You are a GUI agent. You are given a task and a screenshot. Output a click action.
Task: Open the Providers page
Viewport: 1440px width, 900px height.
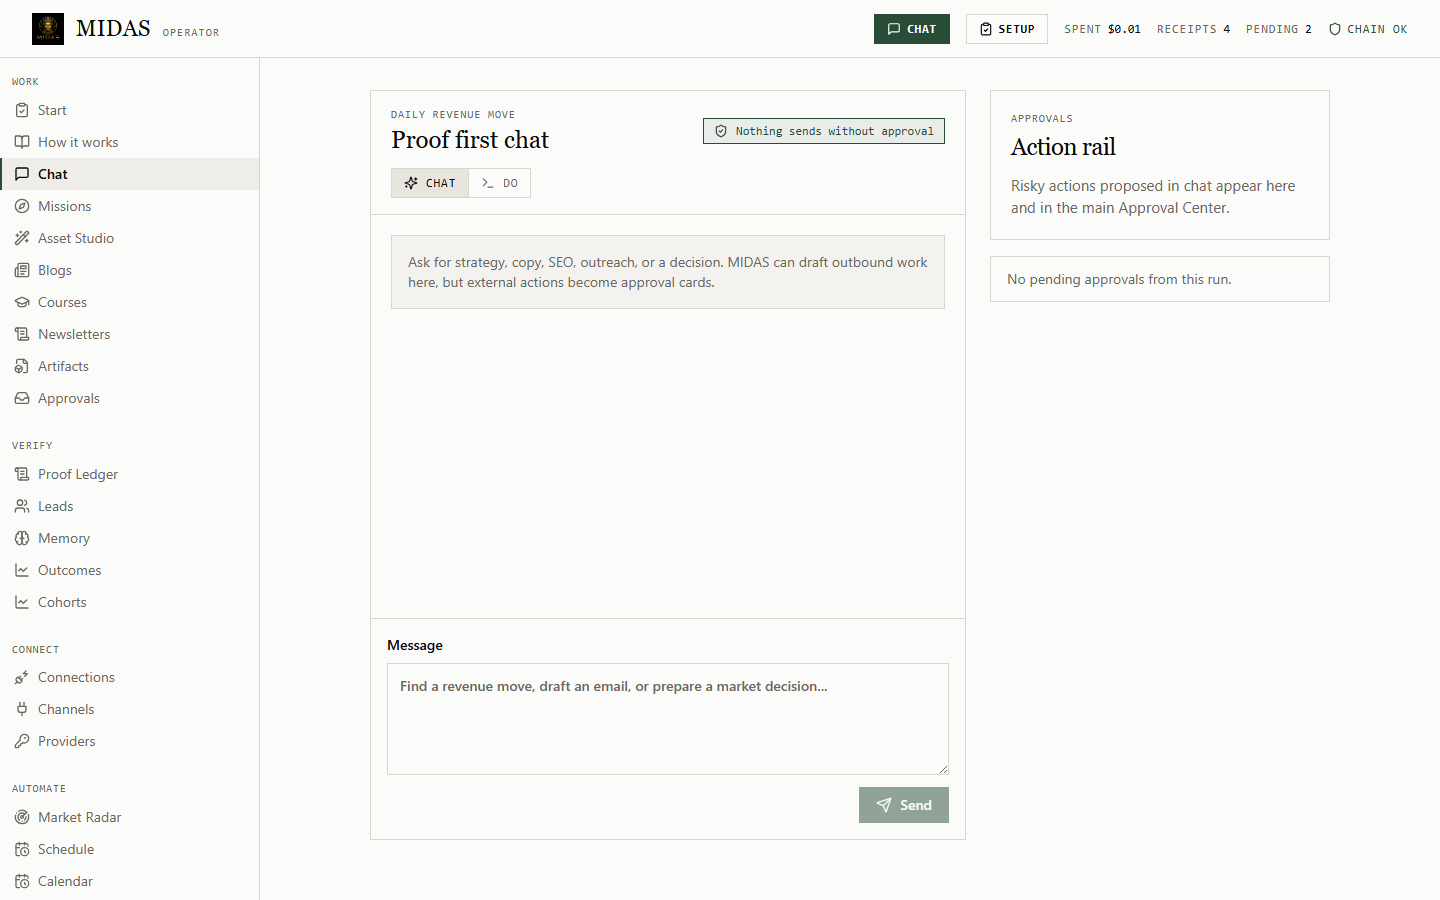(129, 741)
